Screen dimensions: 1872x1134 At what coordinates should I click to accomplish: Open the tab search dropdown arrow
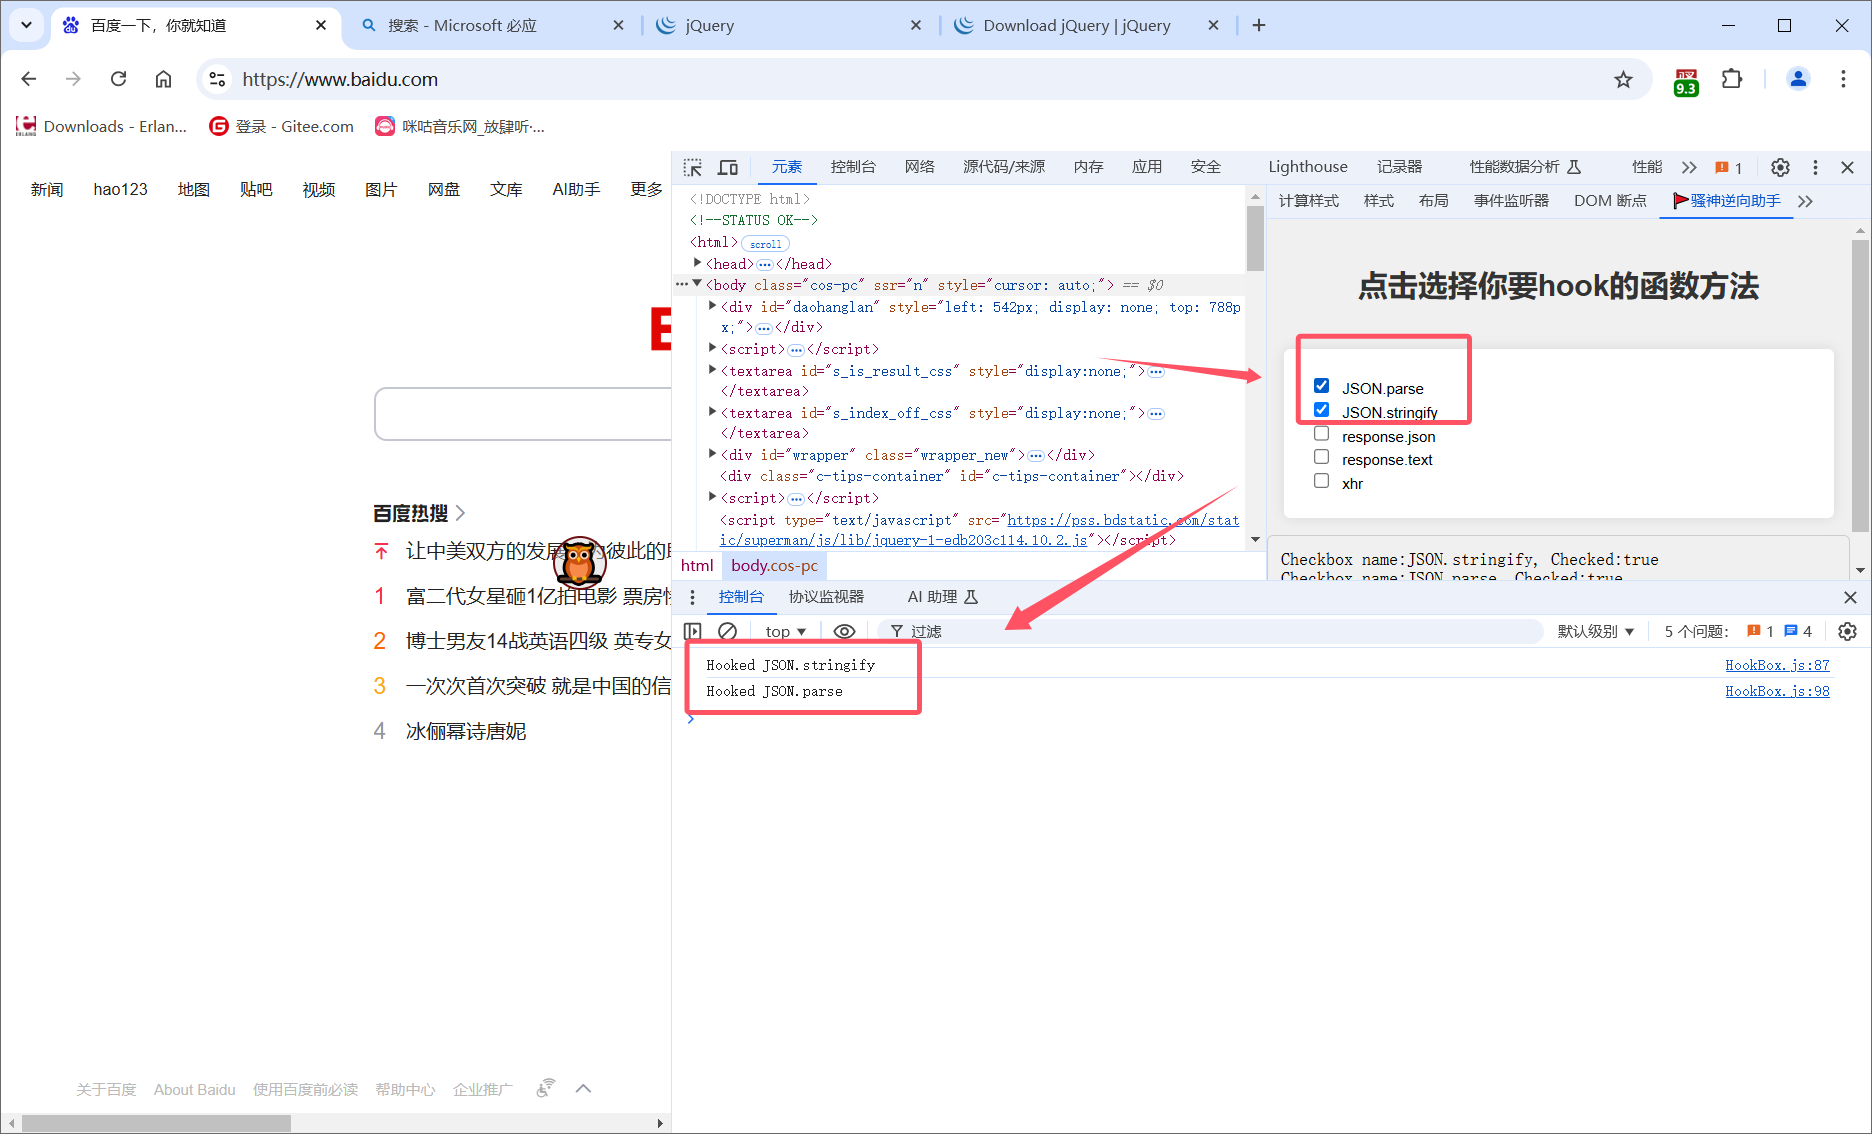coord(26,25)
